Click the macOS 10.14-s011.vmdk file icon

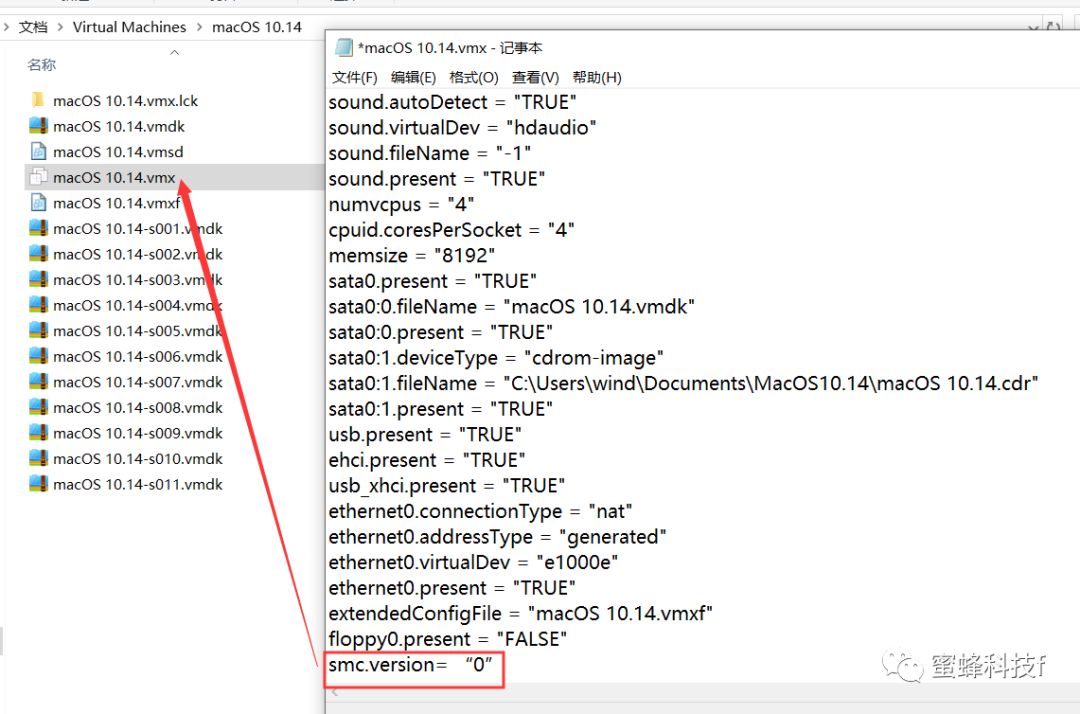(x=38, y=483)
